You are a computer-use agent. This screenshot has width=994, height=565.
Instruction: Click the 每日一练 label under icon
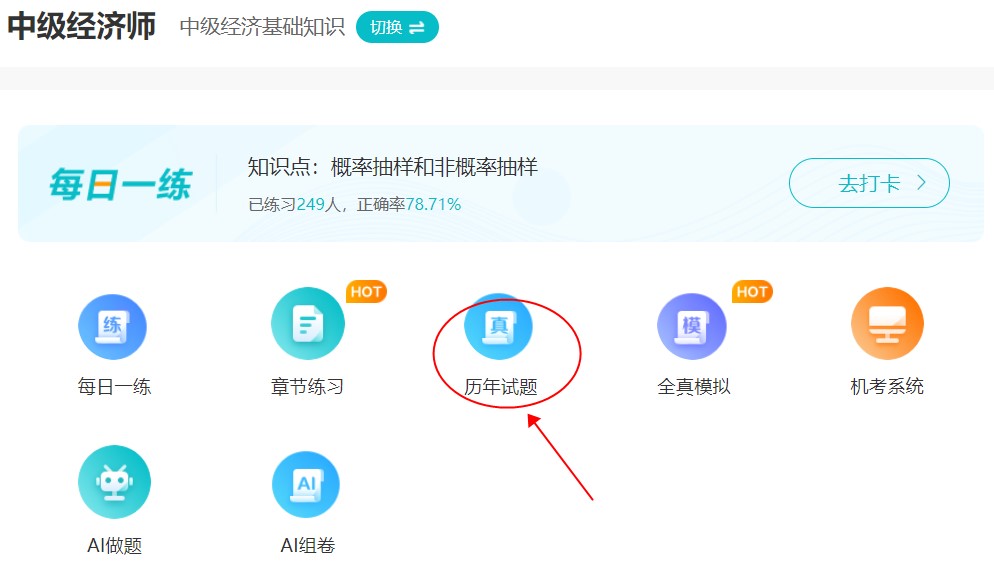114,386
